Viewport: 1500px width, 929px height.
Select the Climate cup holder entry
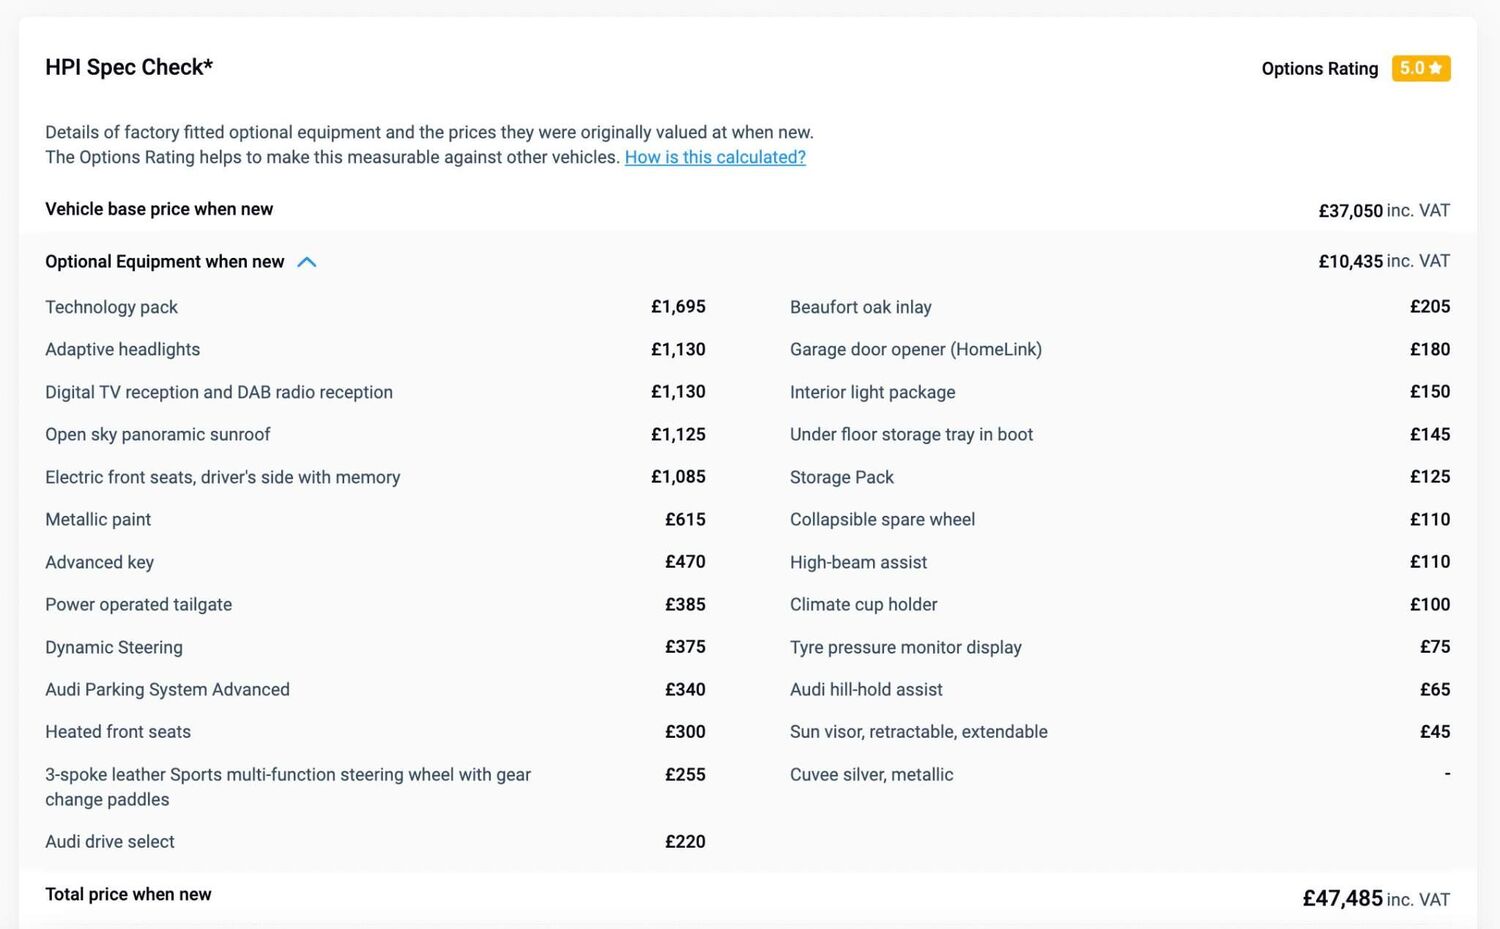coord(863,604)
